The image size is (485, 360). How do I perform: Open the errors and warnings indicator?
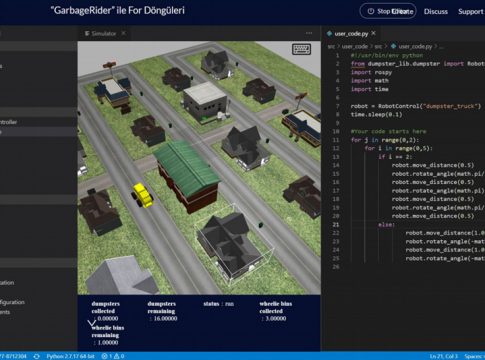pos(113,356)
